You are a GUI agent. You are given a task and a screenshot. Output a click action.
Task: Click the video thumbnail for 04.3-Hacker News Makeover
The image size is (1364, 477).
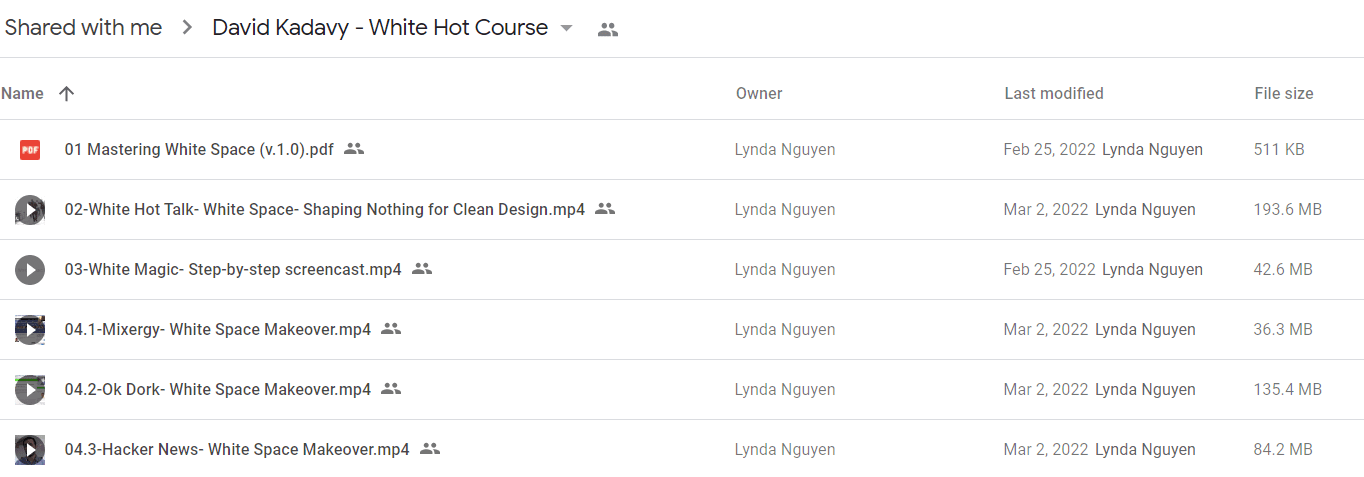click(x=30, y=450)
